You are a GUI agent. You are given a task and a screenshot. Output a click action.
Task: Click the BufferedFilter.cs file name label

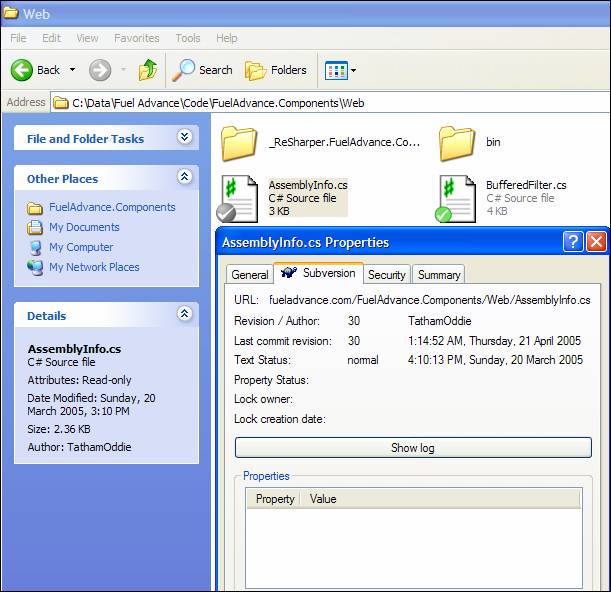tap(526, 185)
